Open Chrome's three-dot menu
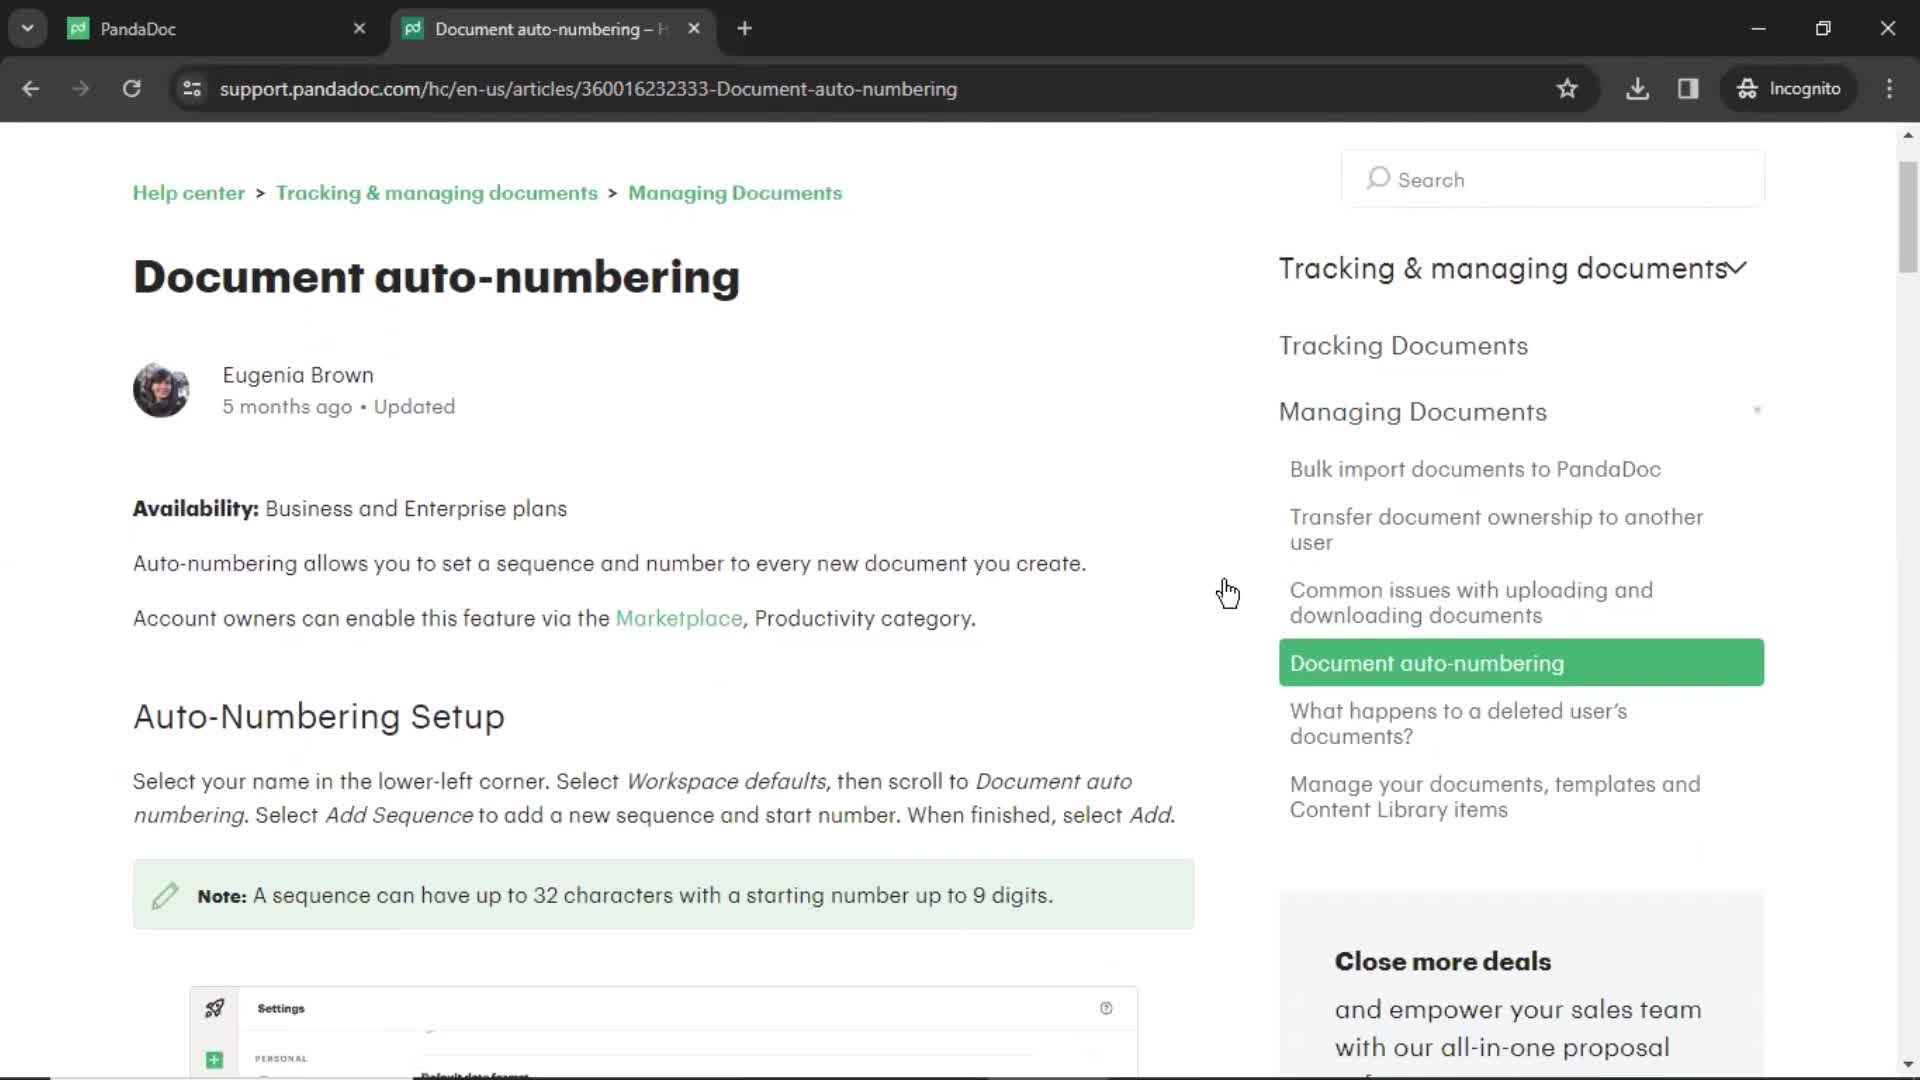Screen dimensions: 1920x1080 [x=1889, y=89]
